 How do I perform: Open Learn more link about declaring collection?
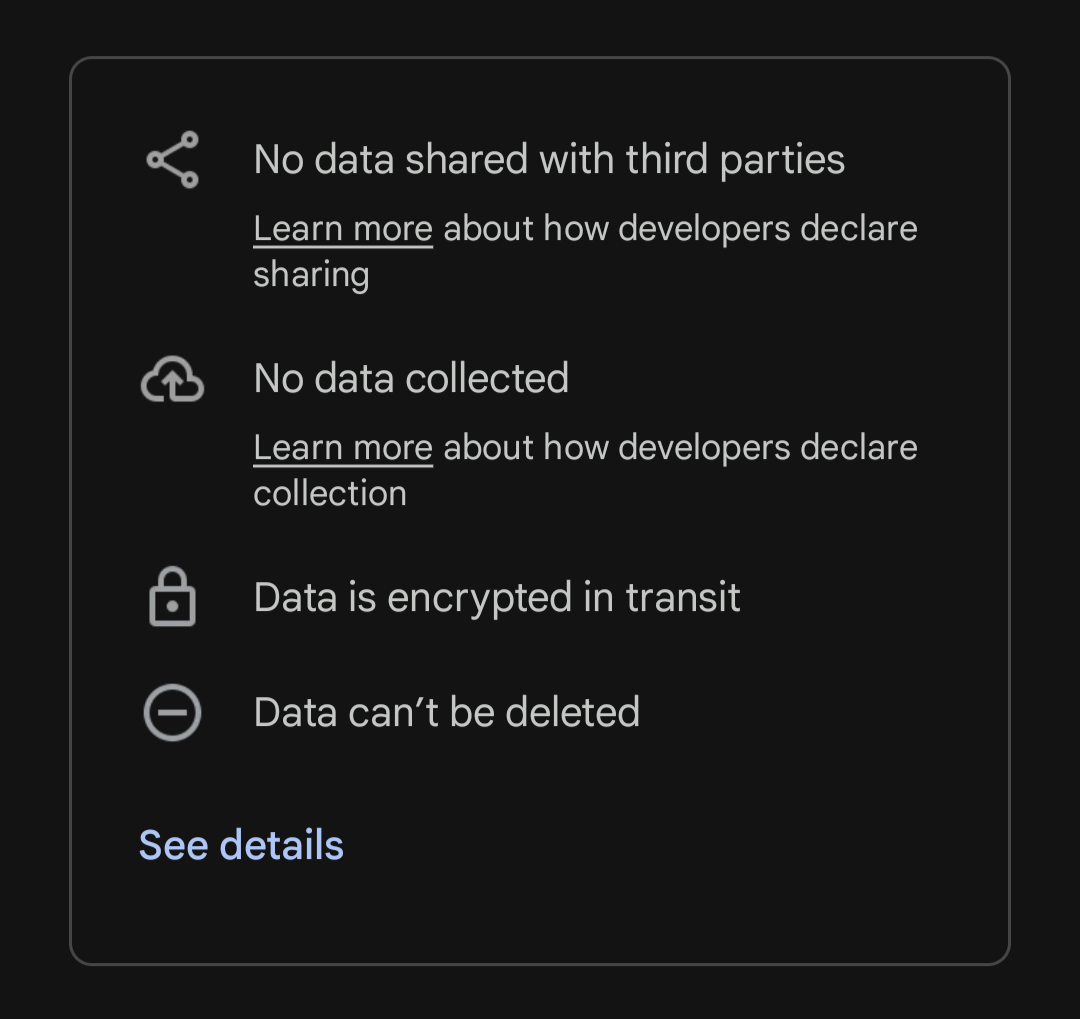point(343,448)
